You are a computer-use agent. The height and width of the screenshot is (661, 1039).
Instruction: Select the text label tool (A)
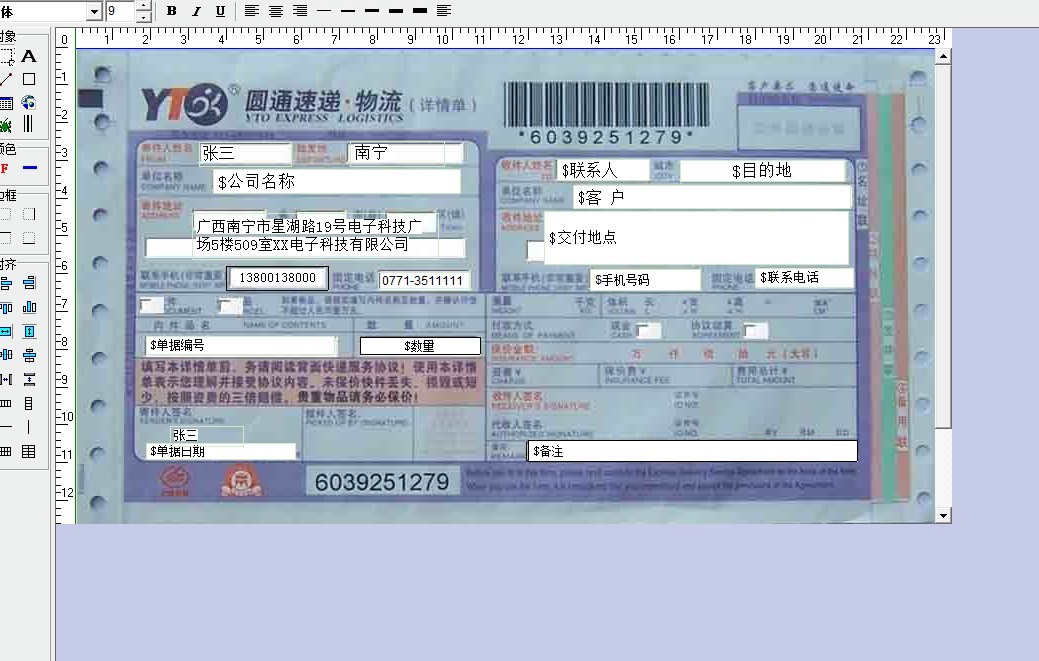(29, 56)
